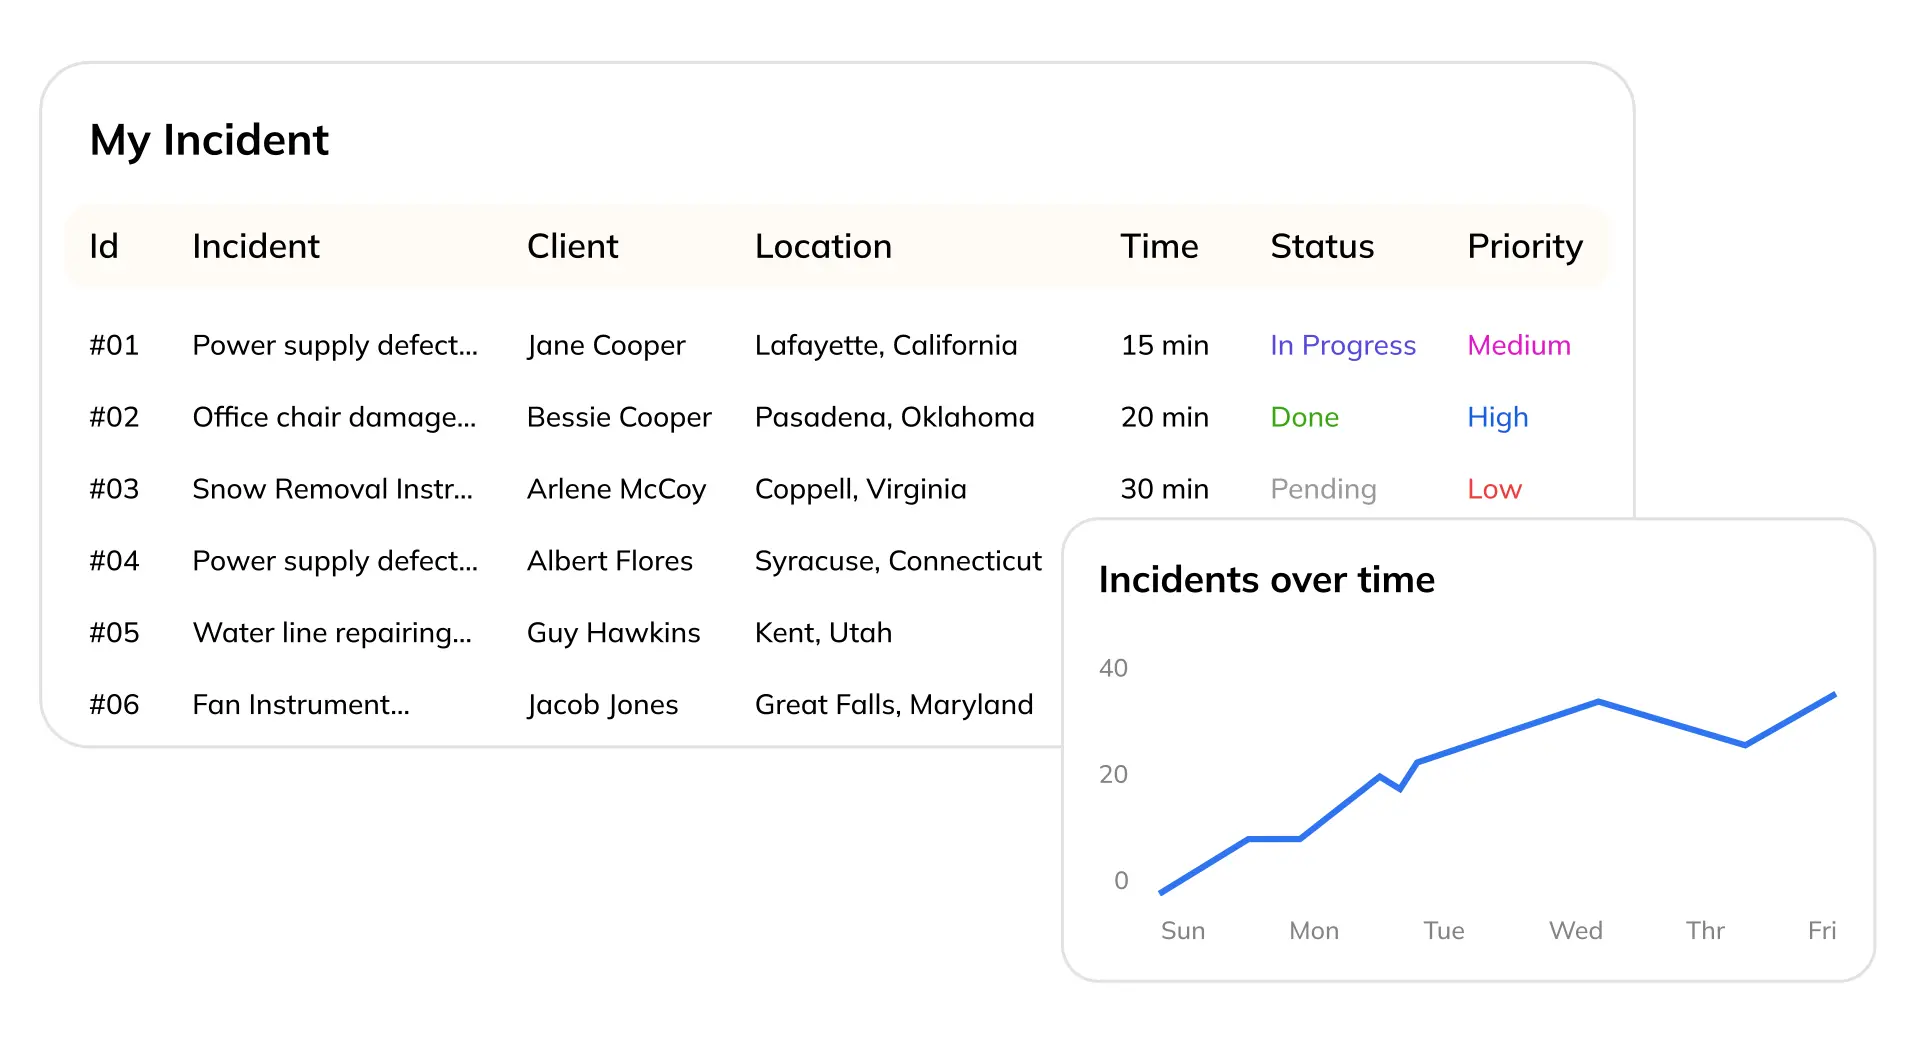1915x1043 pixels.
Task: Click the 30 min time cell
Action: coord(1164,489)
